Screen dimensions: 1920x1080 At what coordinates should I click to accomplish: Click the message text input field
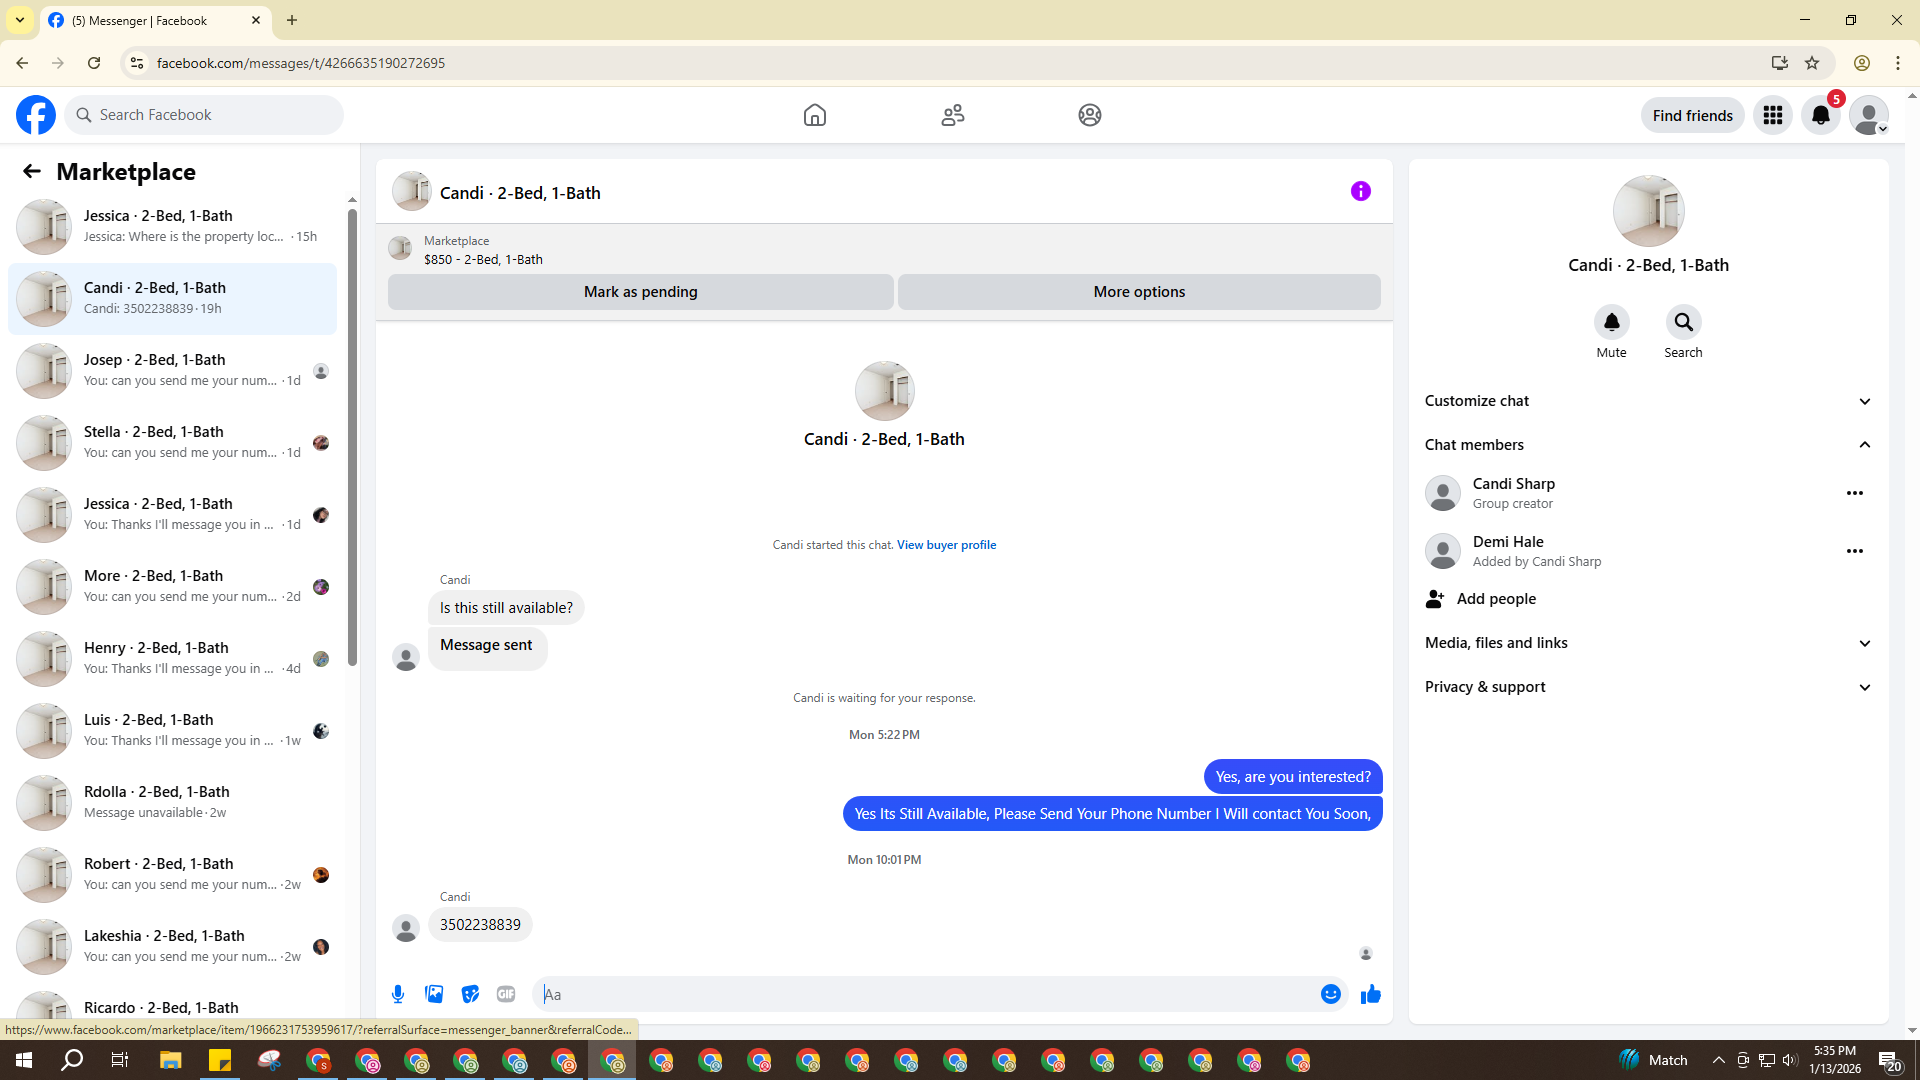930,994
